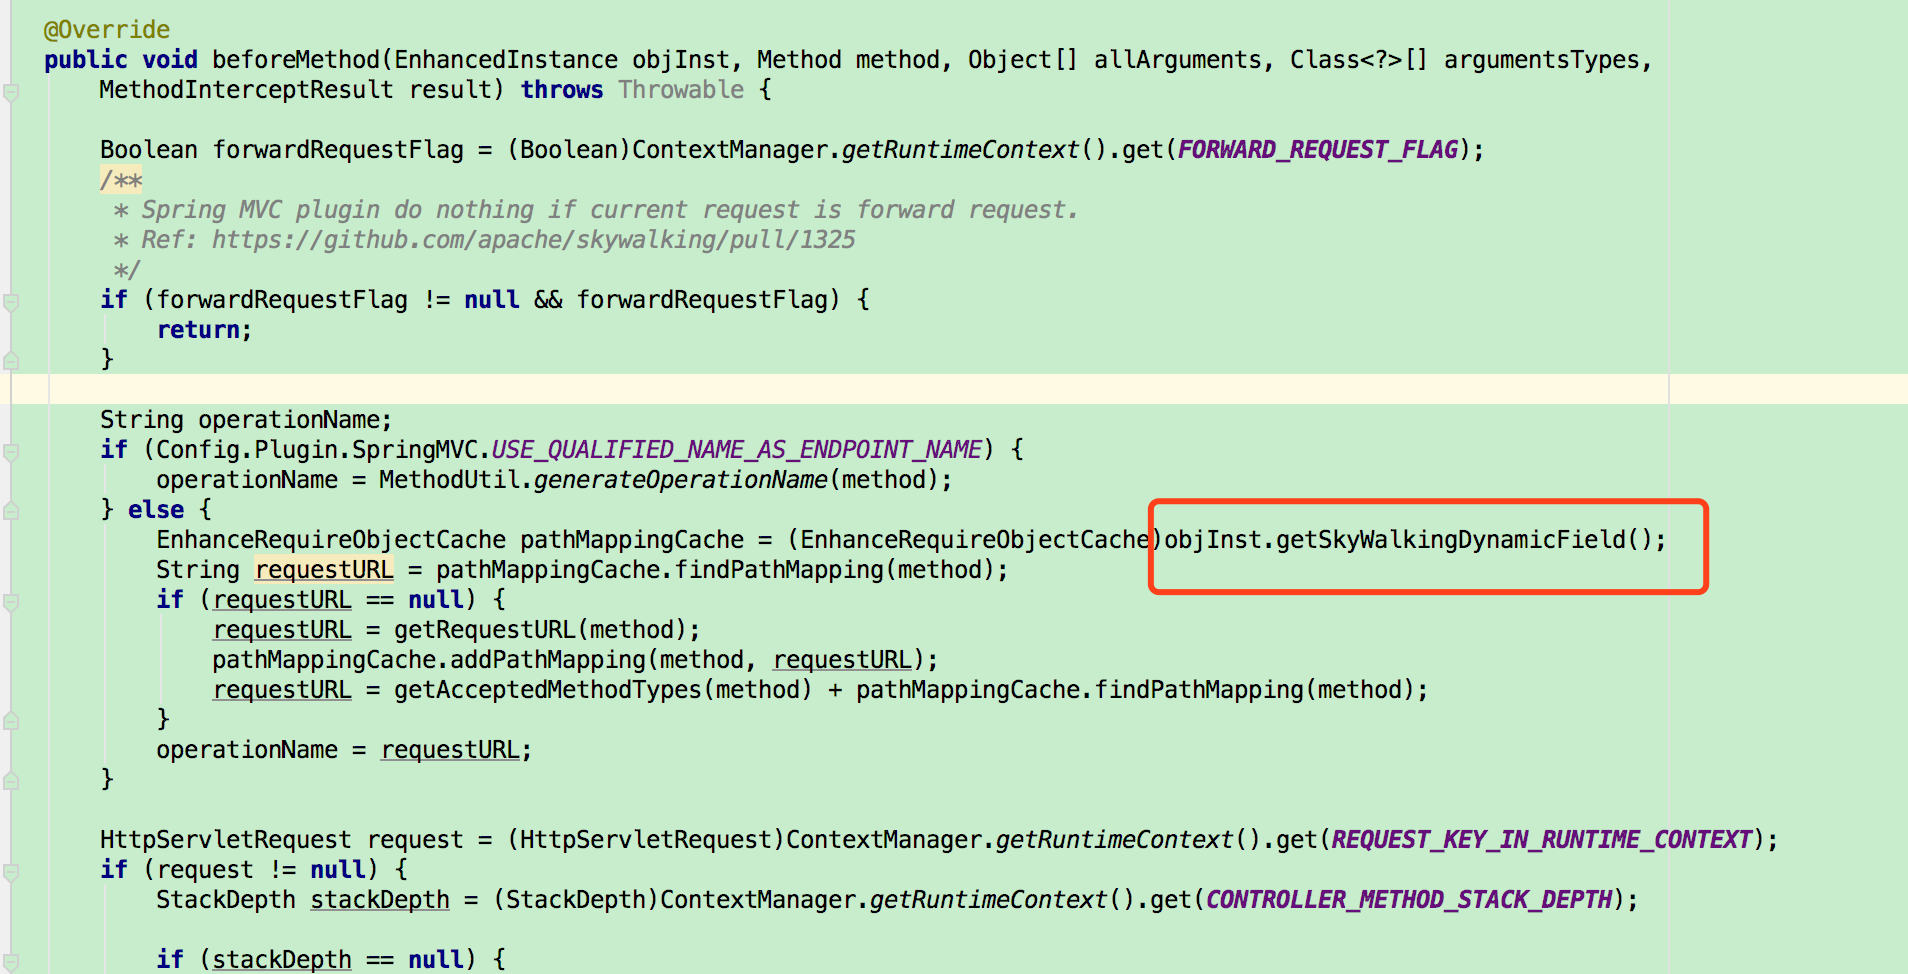Fold the 'if (request != null)' block

[x=11, y=872]
